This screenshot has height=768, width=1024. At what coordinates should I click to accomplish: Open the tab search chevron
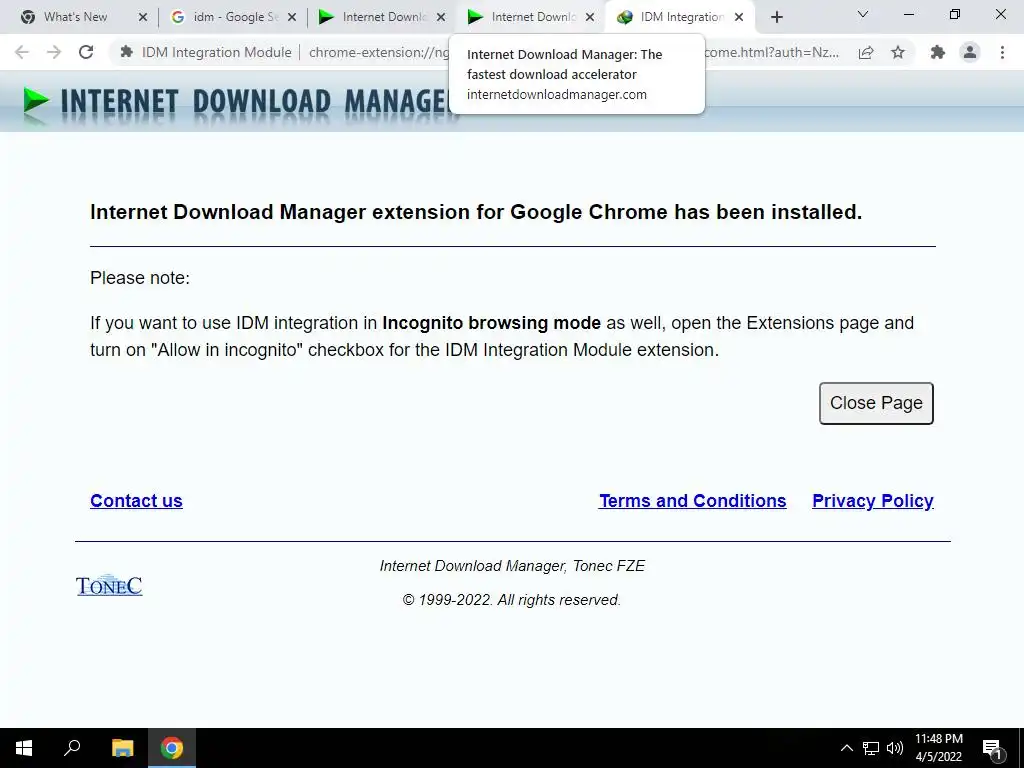pyautogui.click(x=863, y=14)
